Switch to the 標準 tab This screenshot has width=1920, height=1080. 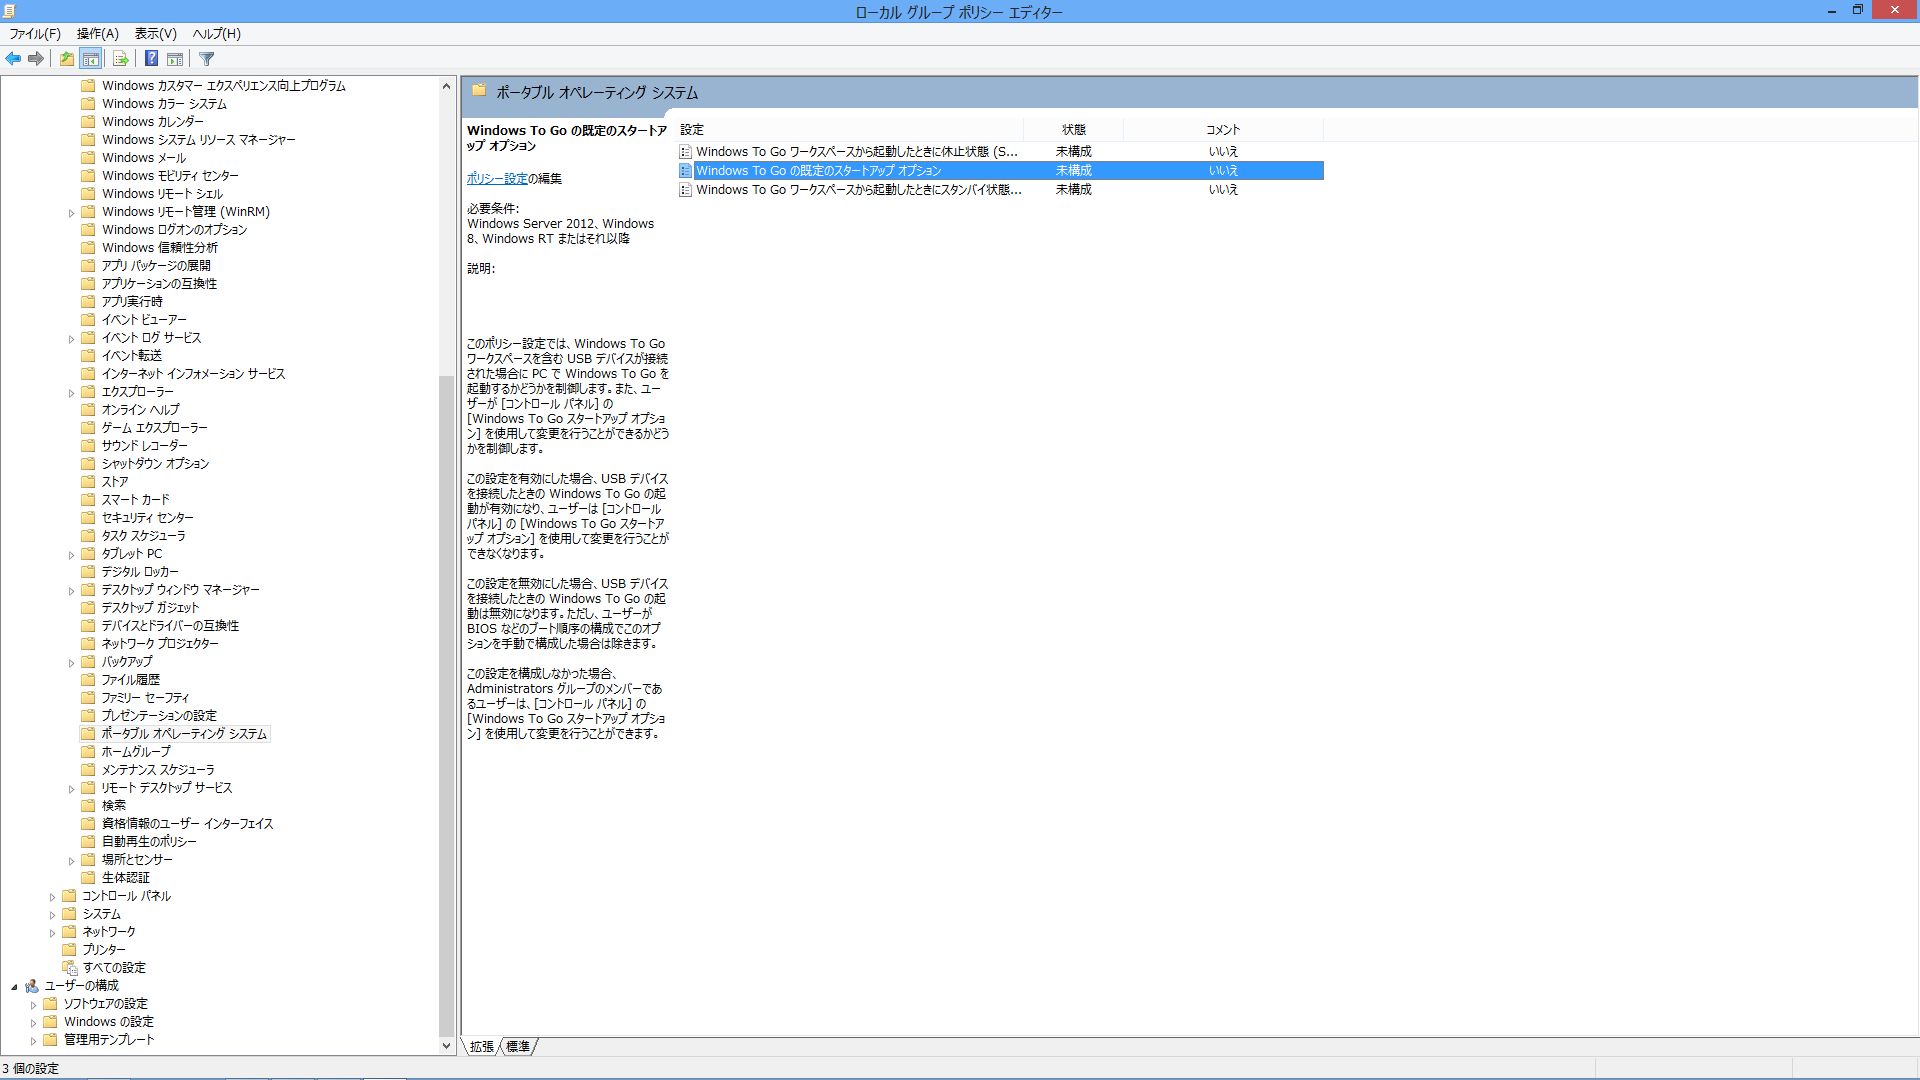[518, 1046]
